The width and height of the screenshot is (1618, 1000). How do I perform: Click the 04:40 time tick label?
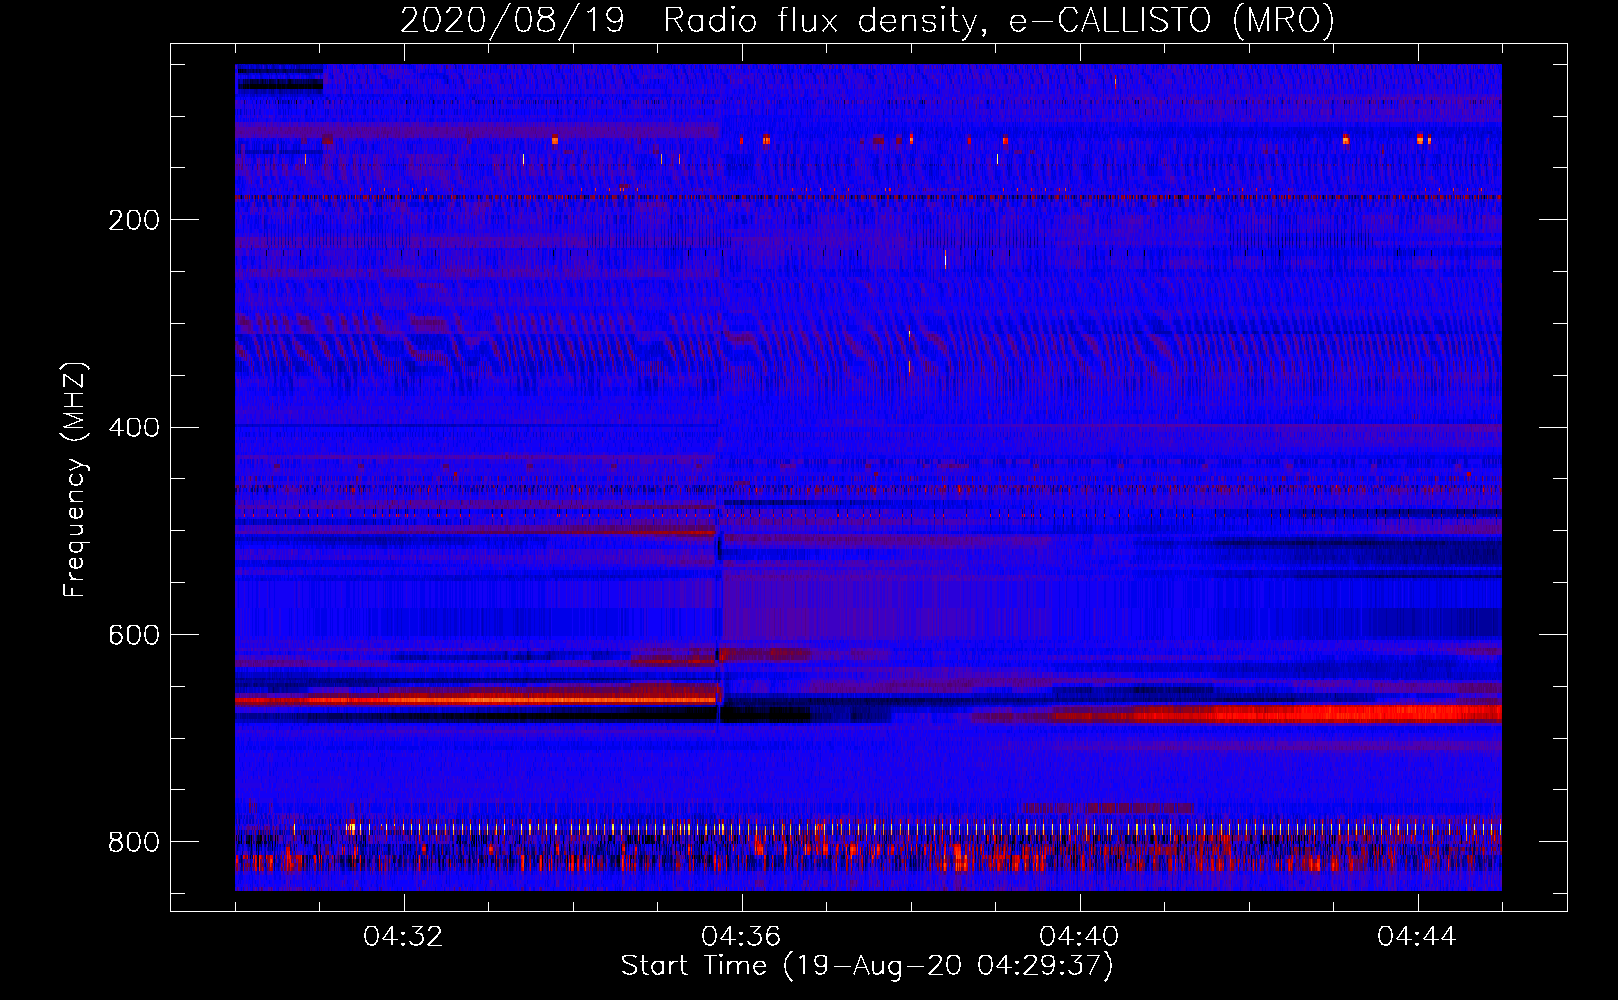[1079, 937]
